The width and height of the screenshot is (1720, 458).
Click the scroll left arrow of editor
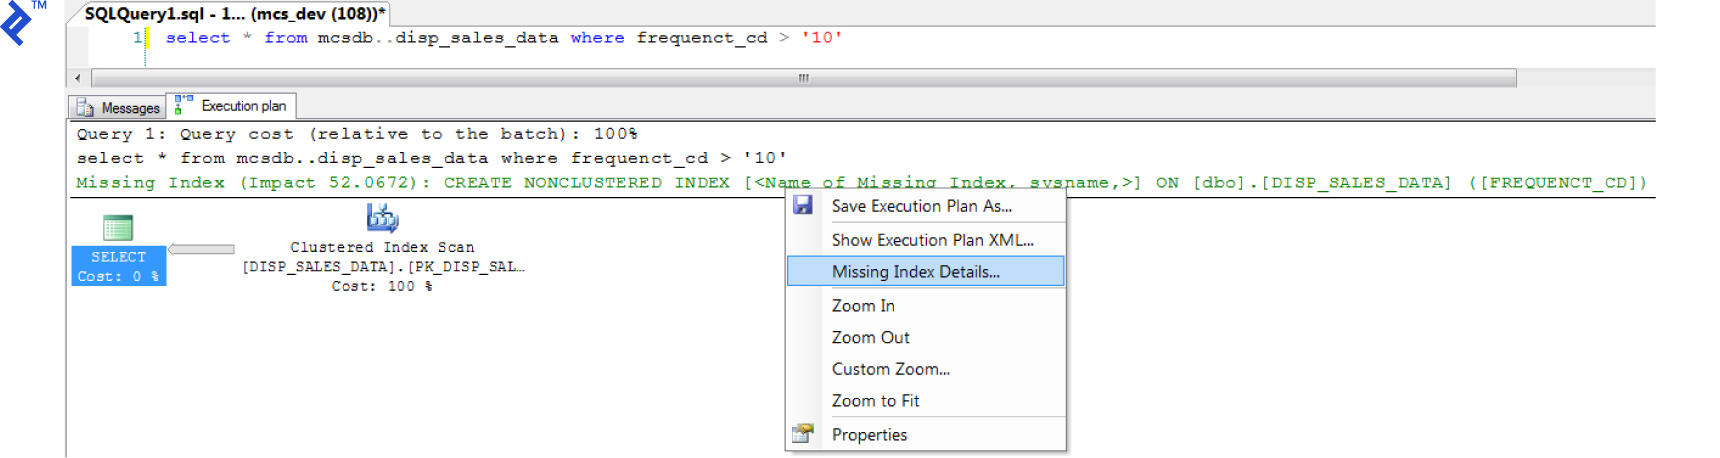coord(78,78)
